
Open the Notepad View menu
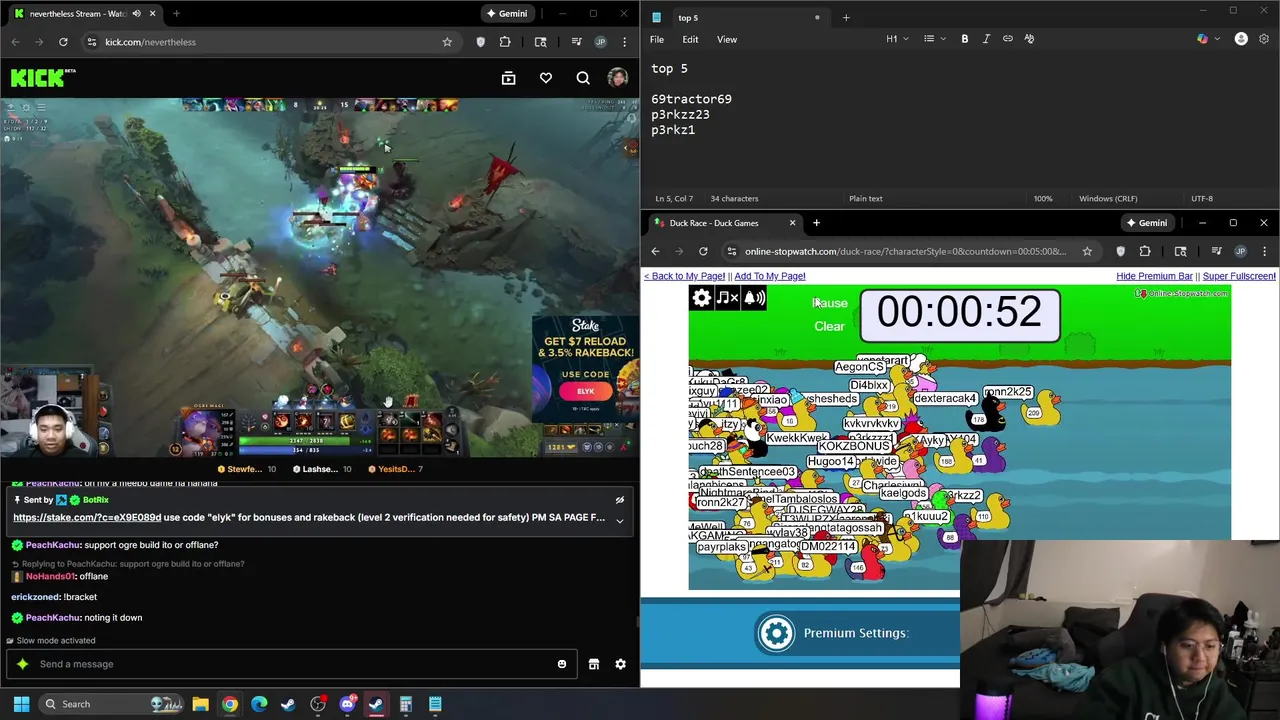coord(727,39)
